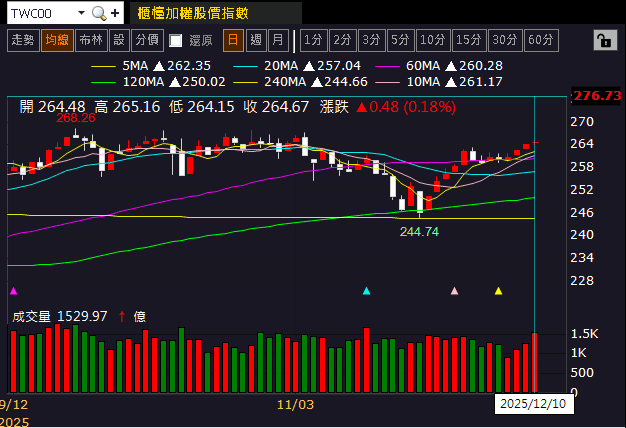Select the 30分 interval

(505, 40)
